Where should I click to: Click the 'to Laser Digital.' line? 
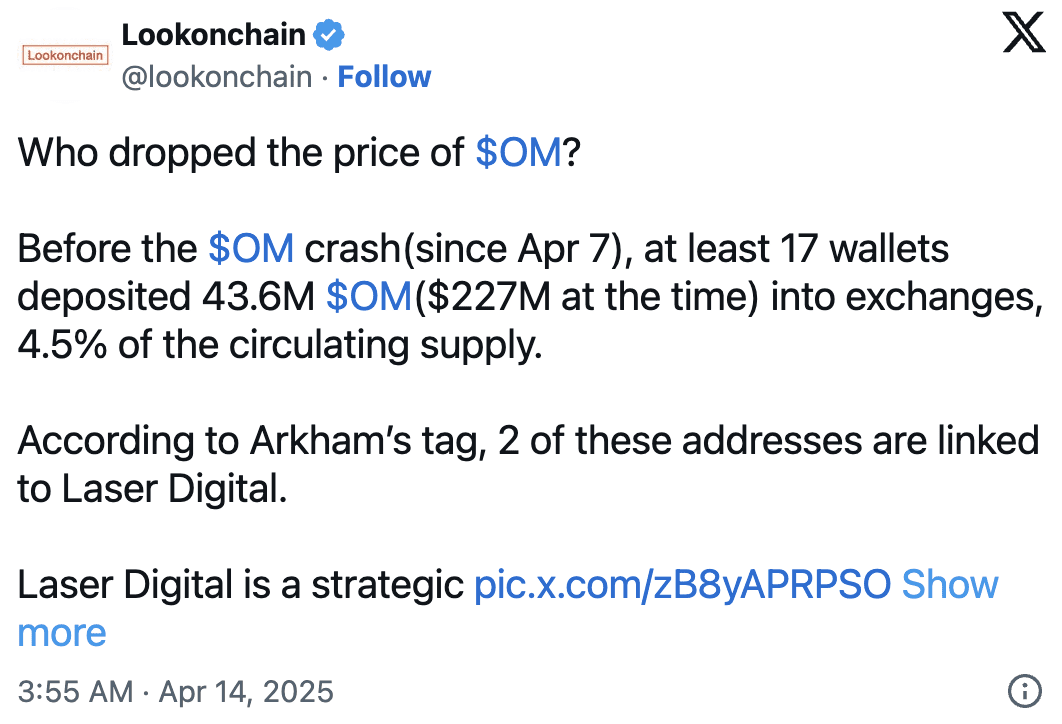coord(152,489)
